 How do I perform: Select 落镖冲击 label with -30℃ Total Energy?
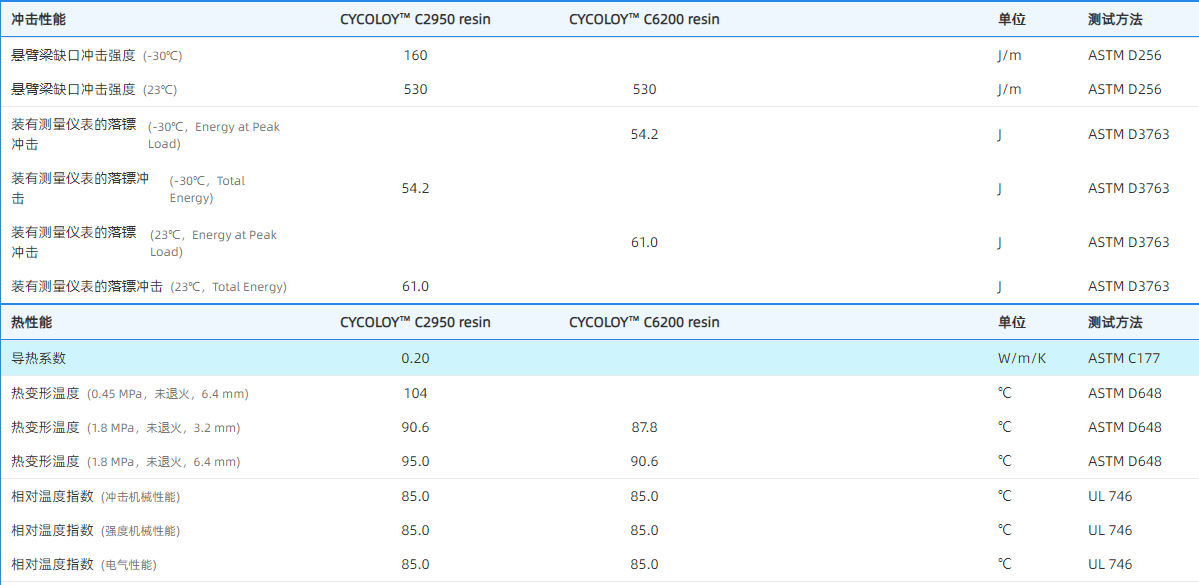[x=128, y=188]
